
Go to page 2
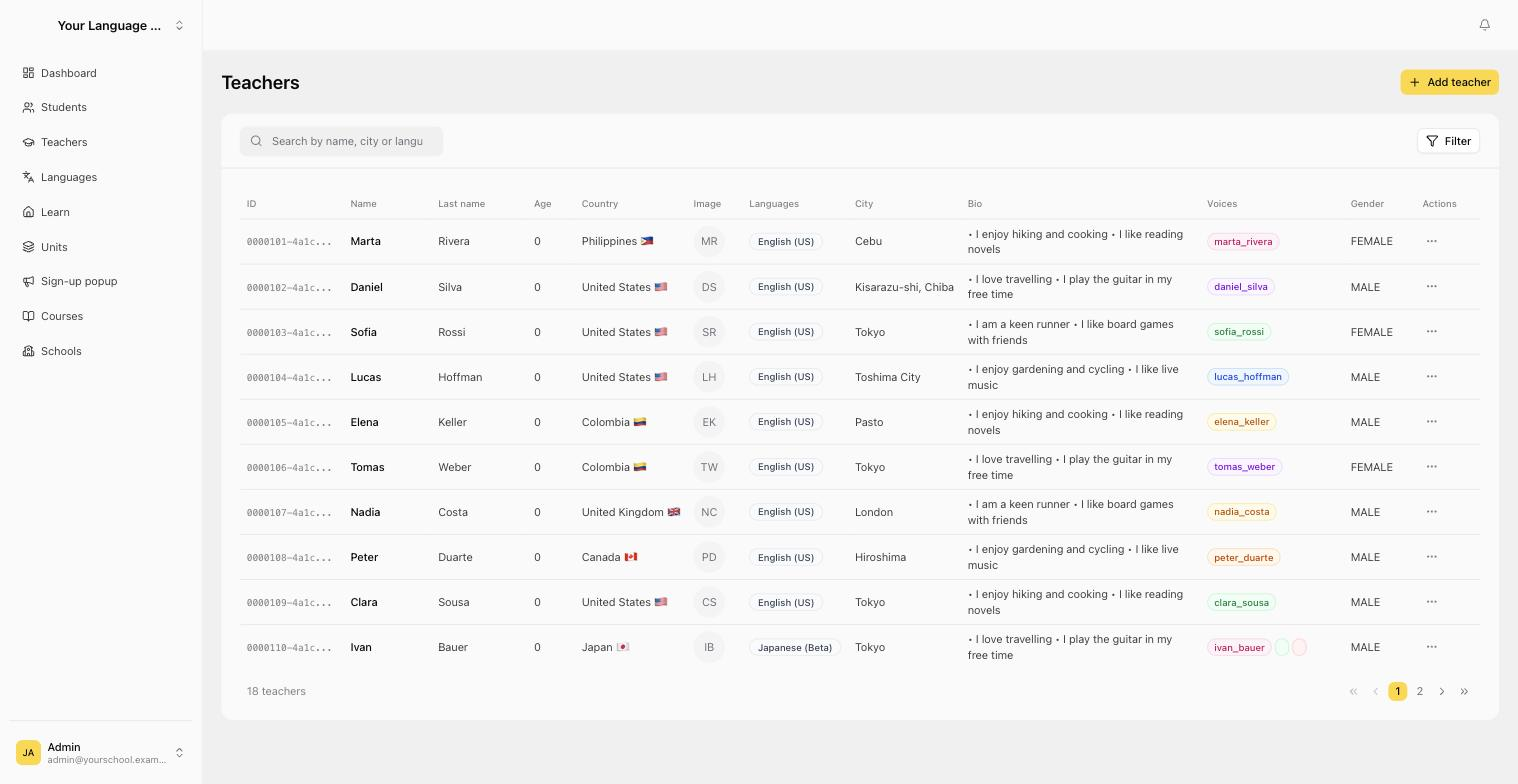click(x=1419, y=691)
